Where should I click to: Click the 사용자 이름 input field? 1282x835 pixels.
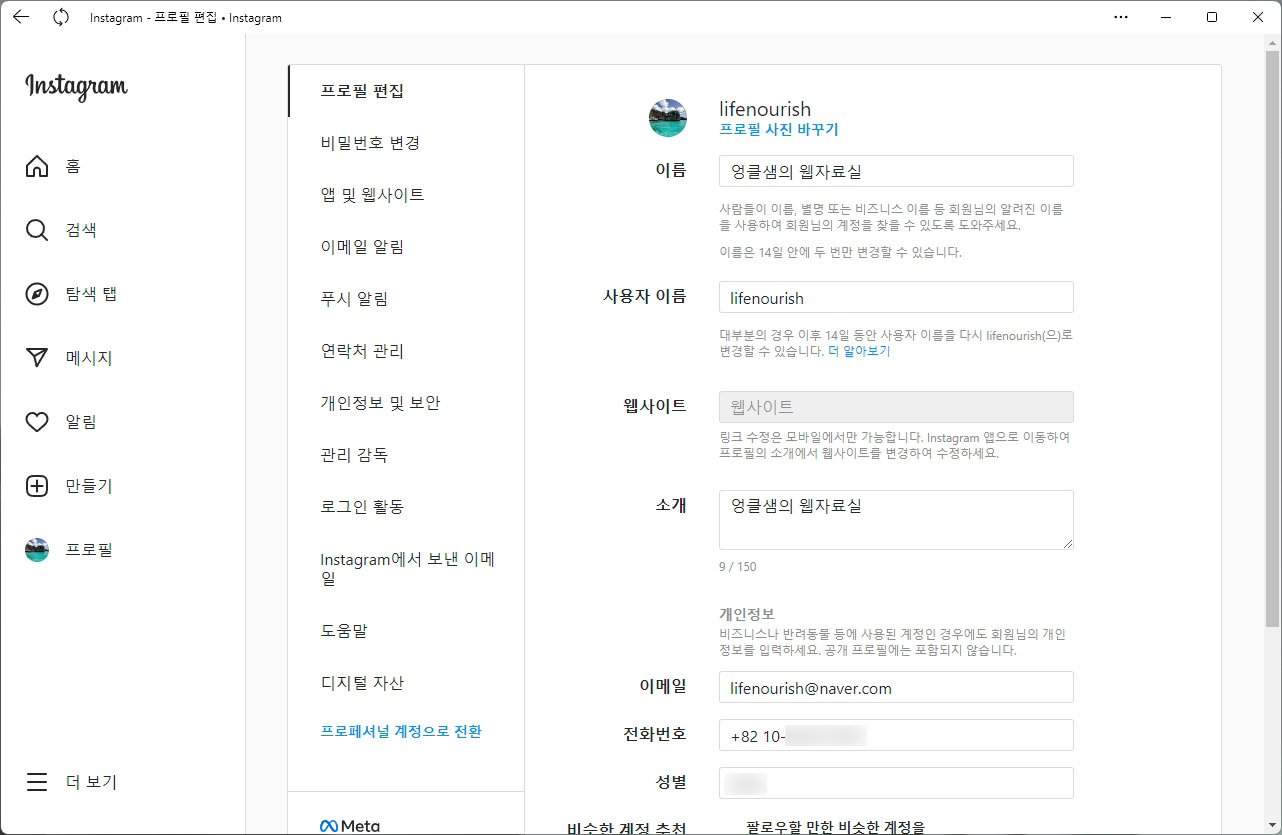click(896, 298)
